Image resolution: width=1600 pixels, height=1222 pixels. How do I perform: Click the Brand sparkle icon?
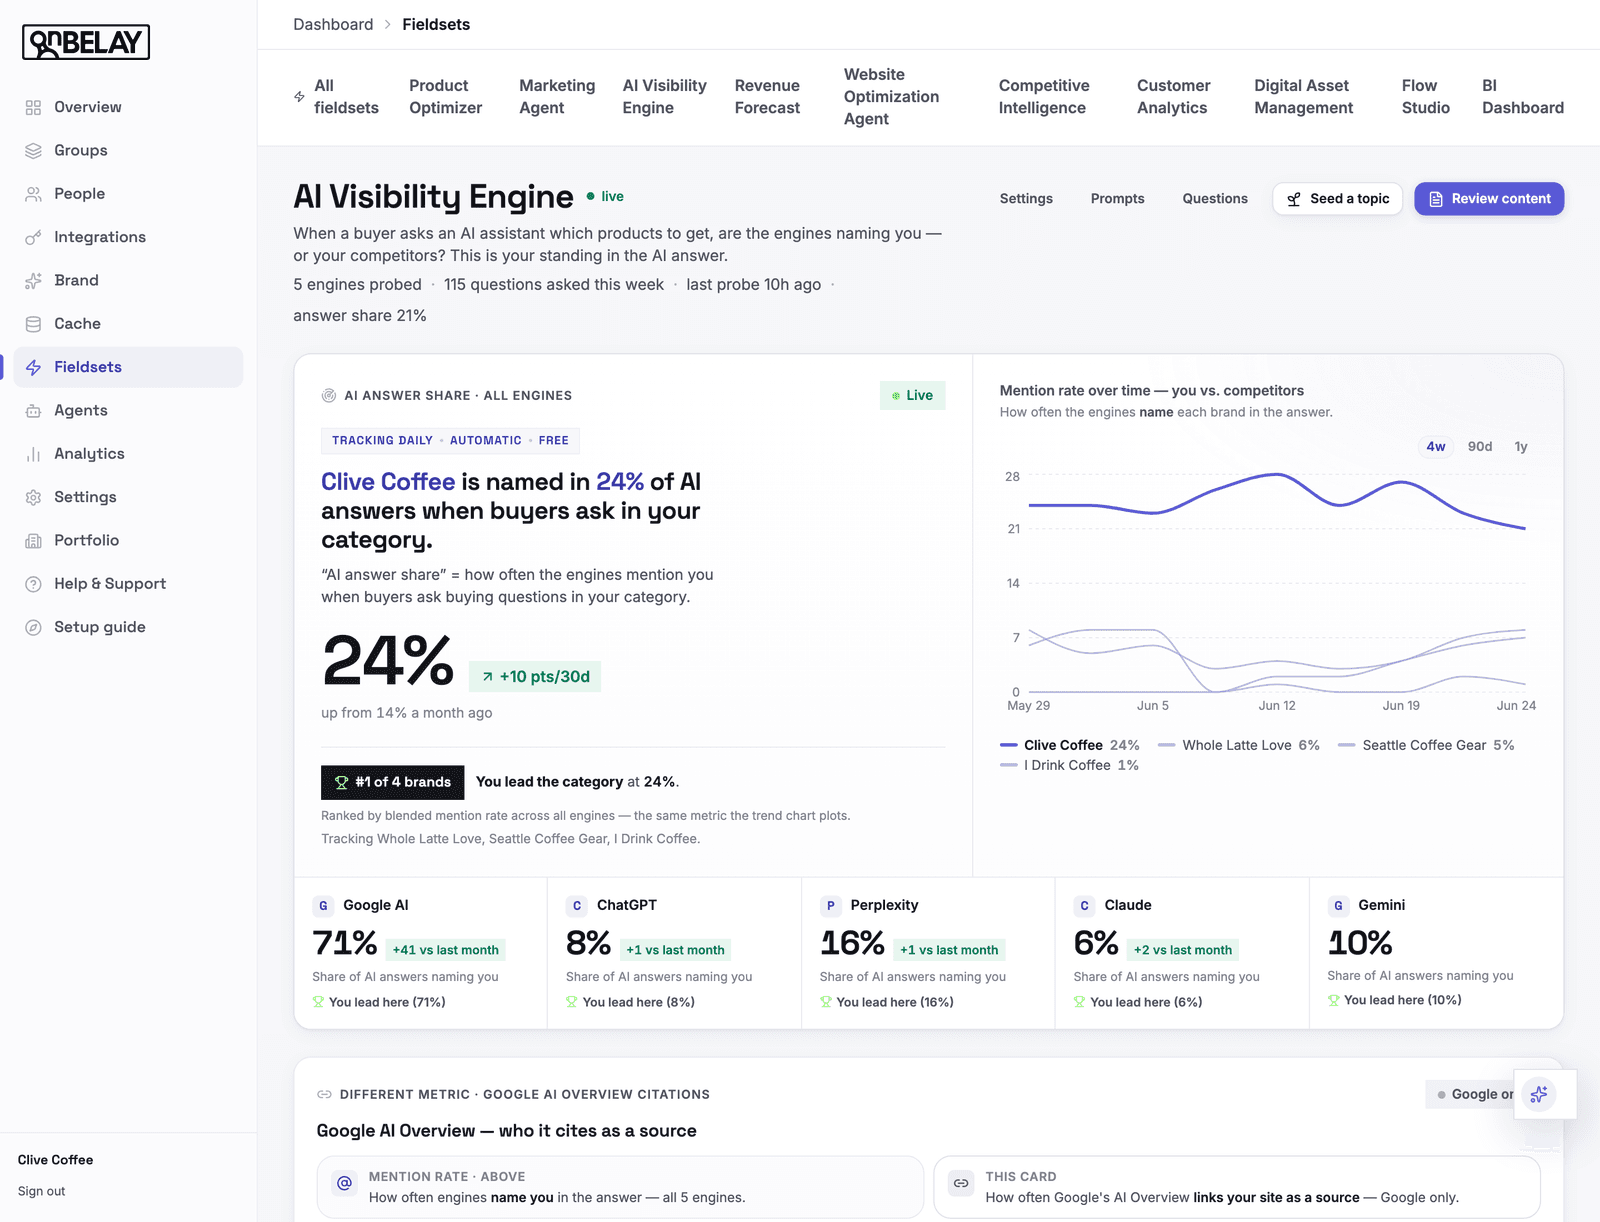pos(33,280)
